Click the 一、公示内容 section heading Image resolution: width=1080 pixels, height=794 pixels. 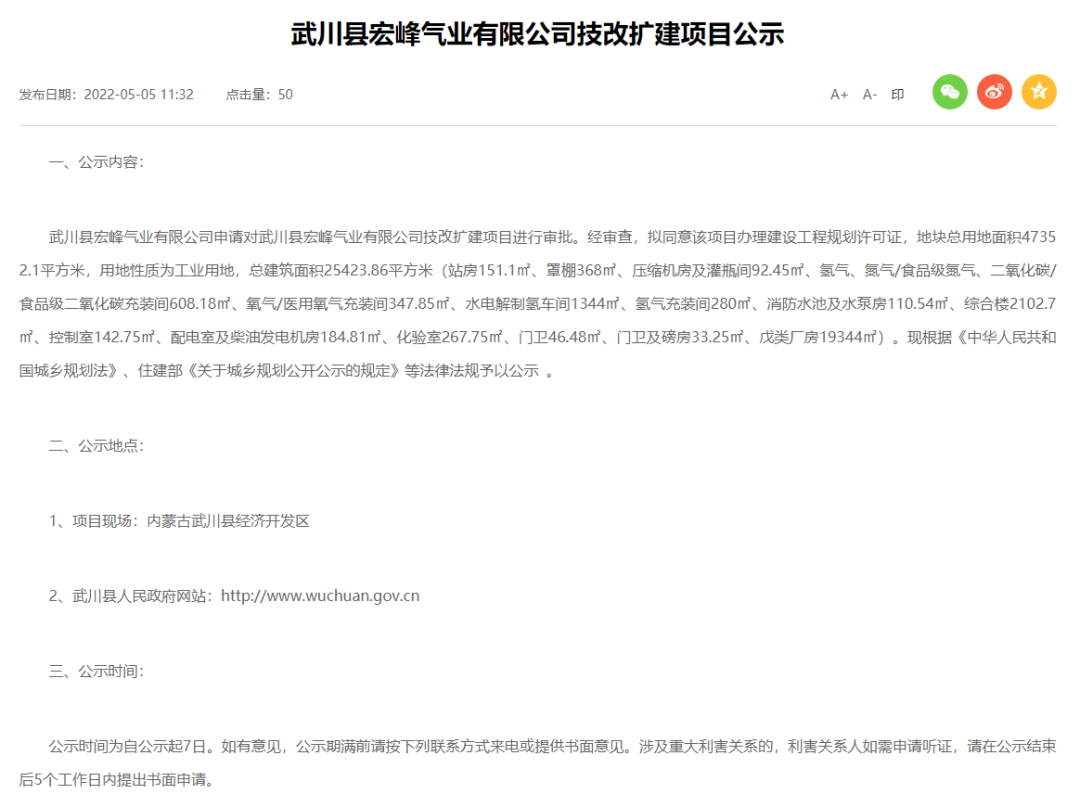[96, 162]
